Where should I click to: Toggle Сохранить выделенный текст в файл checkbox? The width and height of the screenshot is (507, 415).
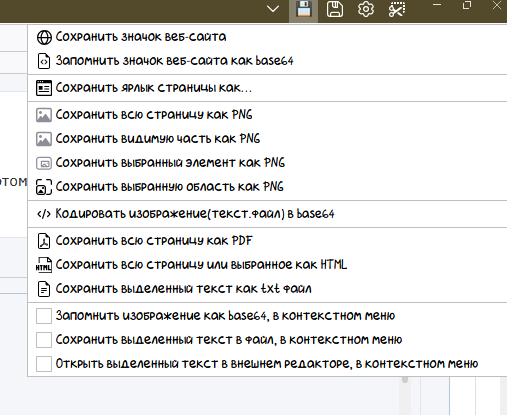click(x=44, y=340)
